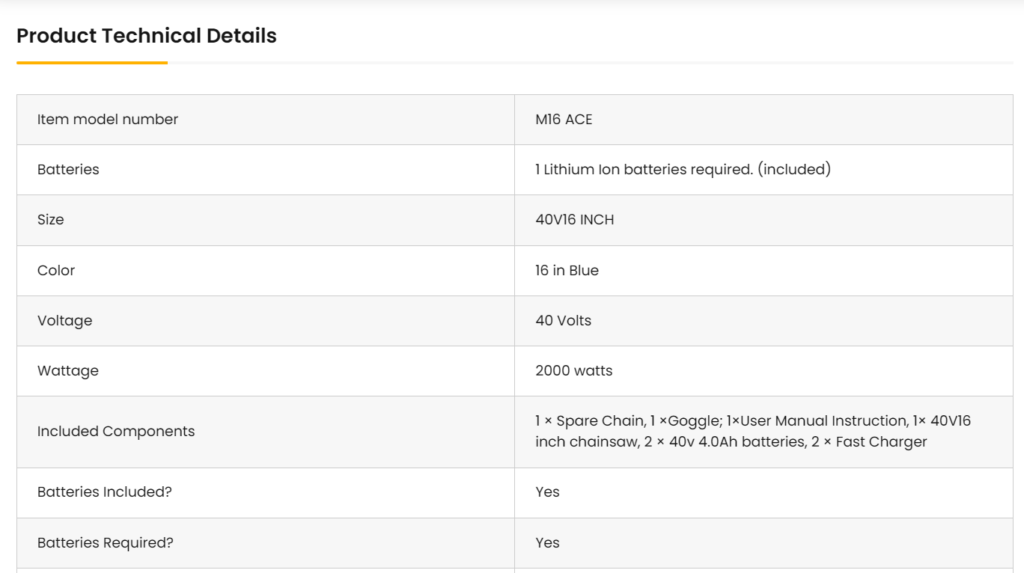
Task: Click the Batteries Required? label
Action: click(x=105, y=542)
